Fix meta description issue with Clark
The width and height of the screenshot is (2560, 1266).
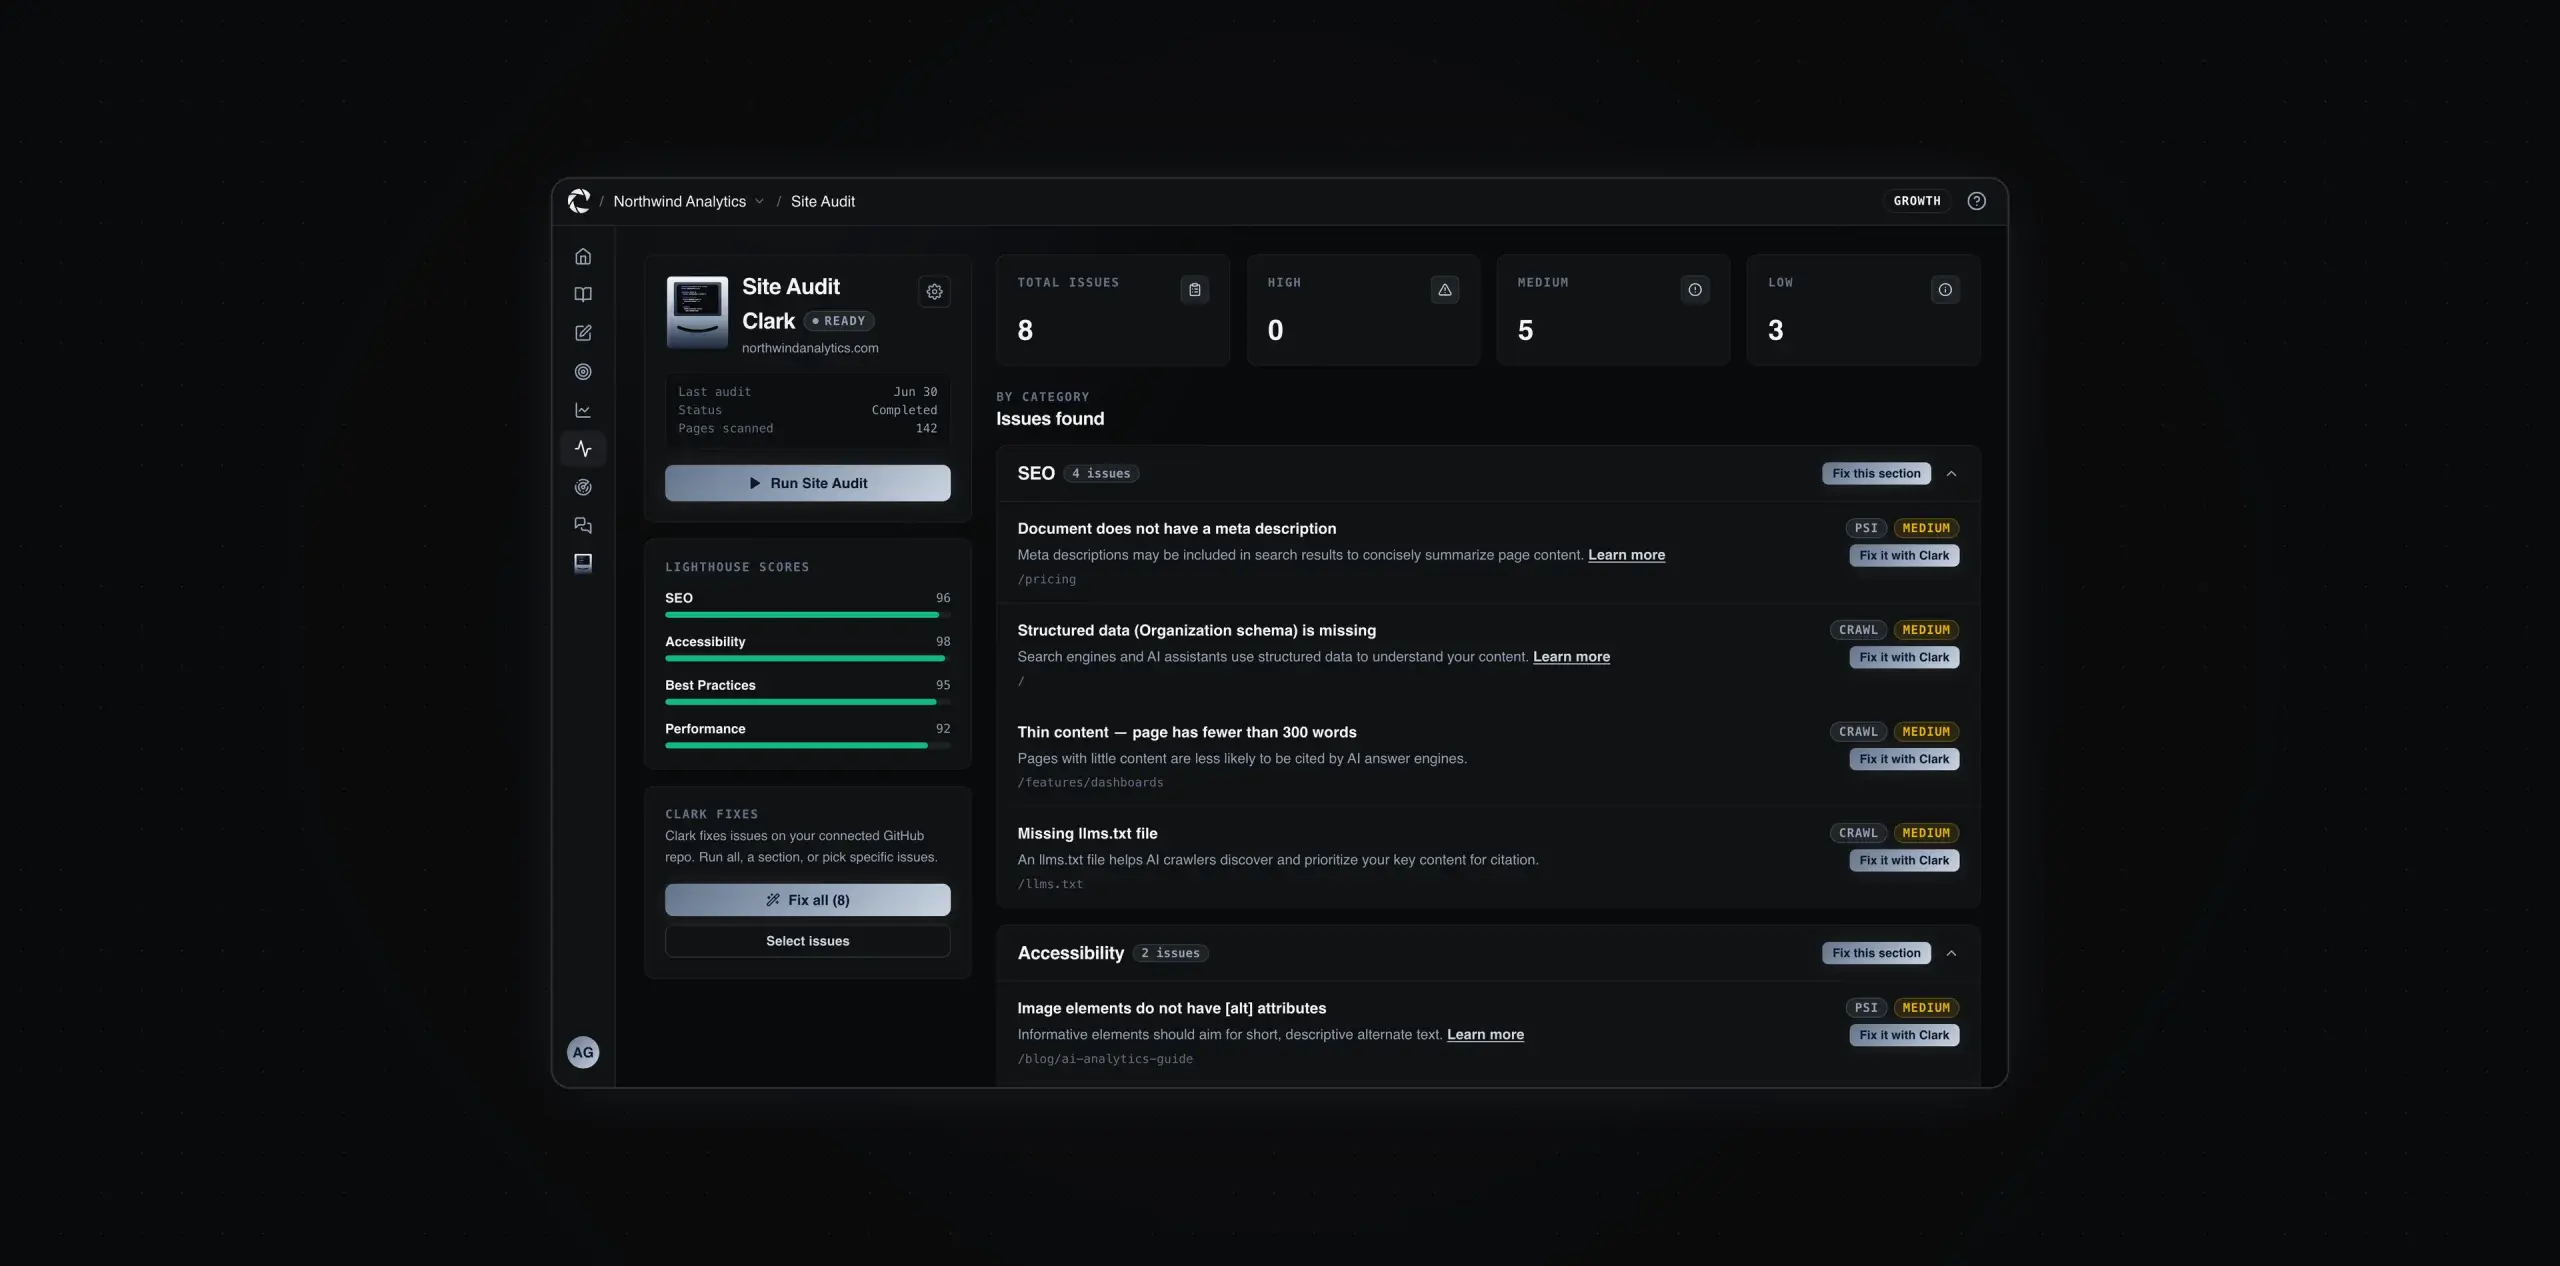1904,556
